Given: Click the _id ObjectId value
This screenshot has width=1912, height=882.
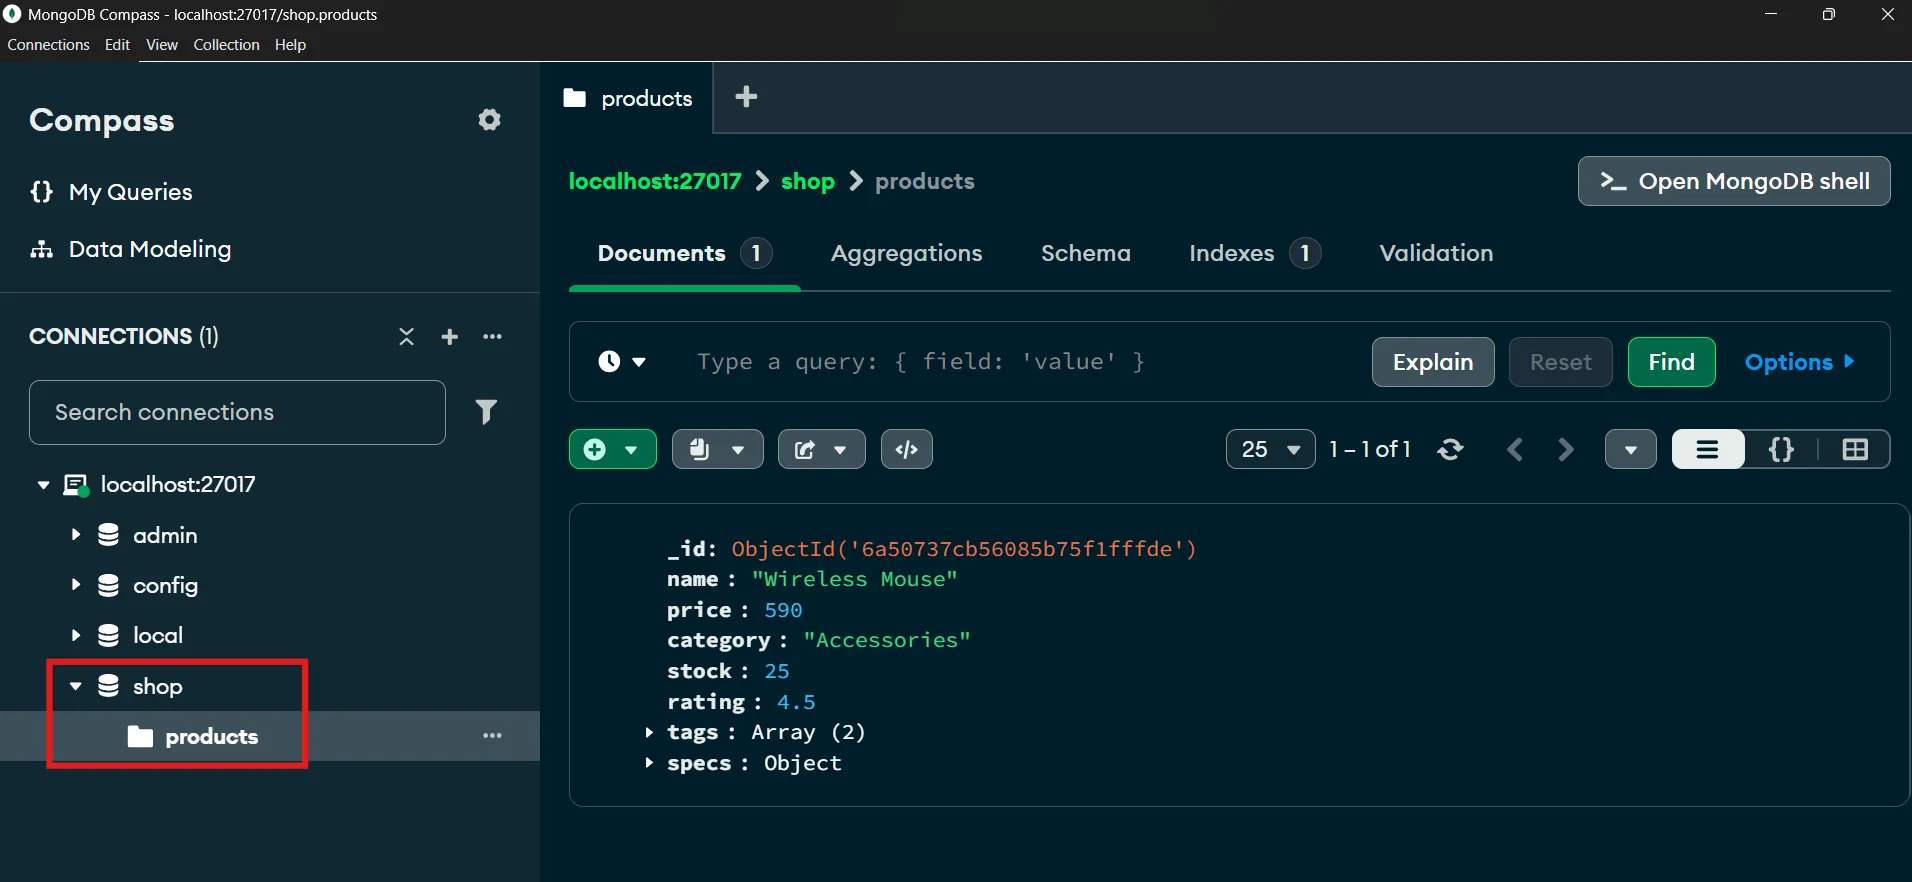Looking at the screenshot, I should (x=964, y=548).
